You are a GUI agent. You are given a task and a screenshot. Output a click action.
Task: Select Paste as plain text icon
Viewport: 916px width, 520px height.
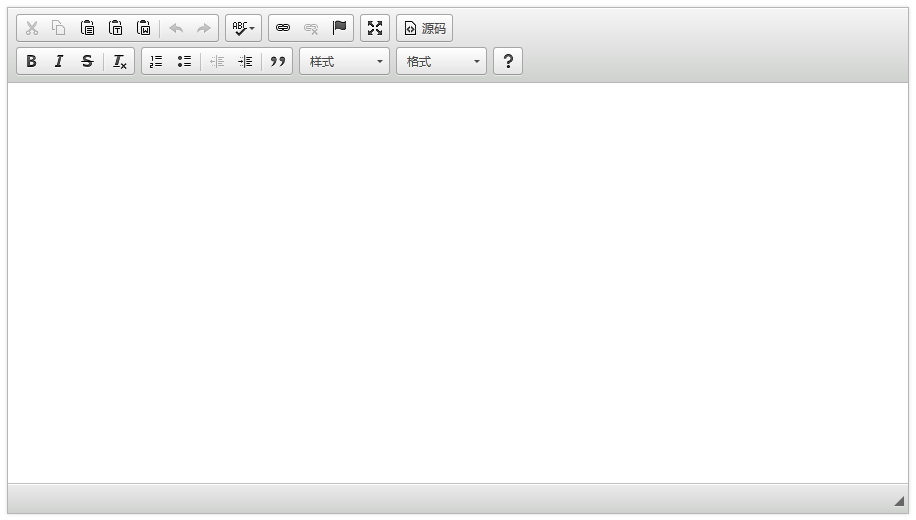point(115,28)
